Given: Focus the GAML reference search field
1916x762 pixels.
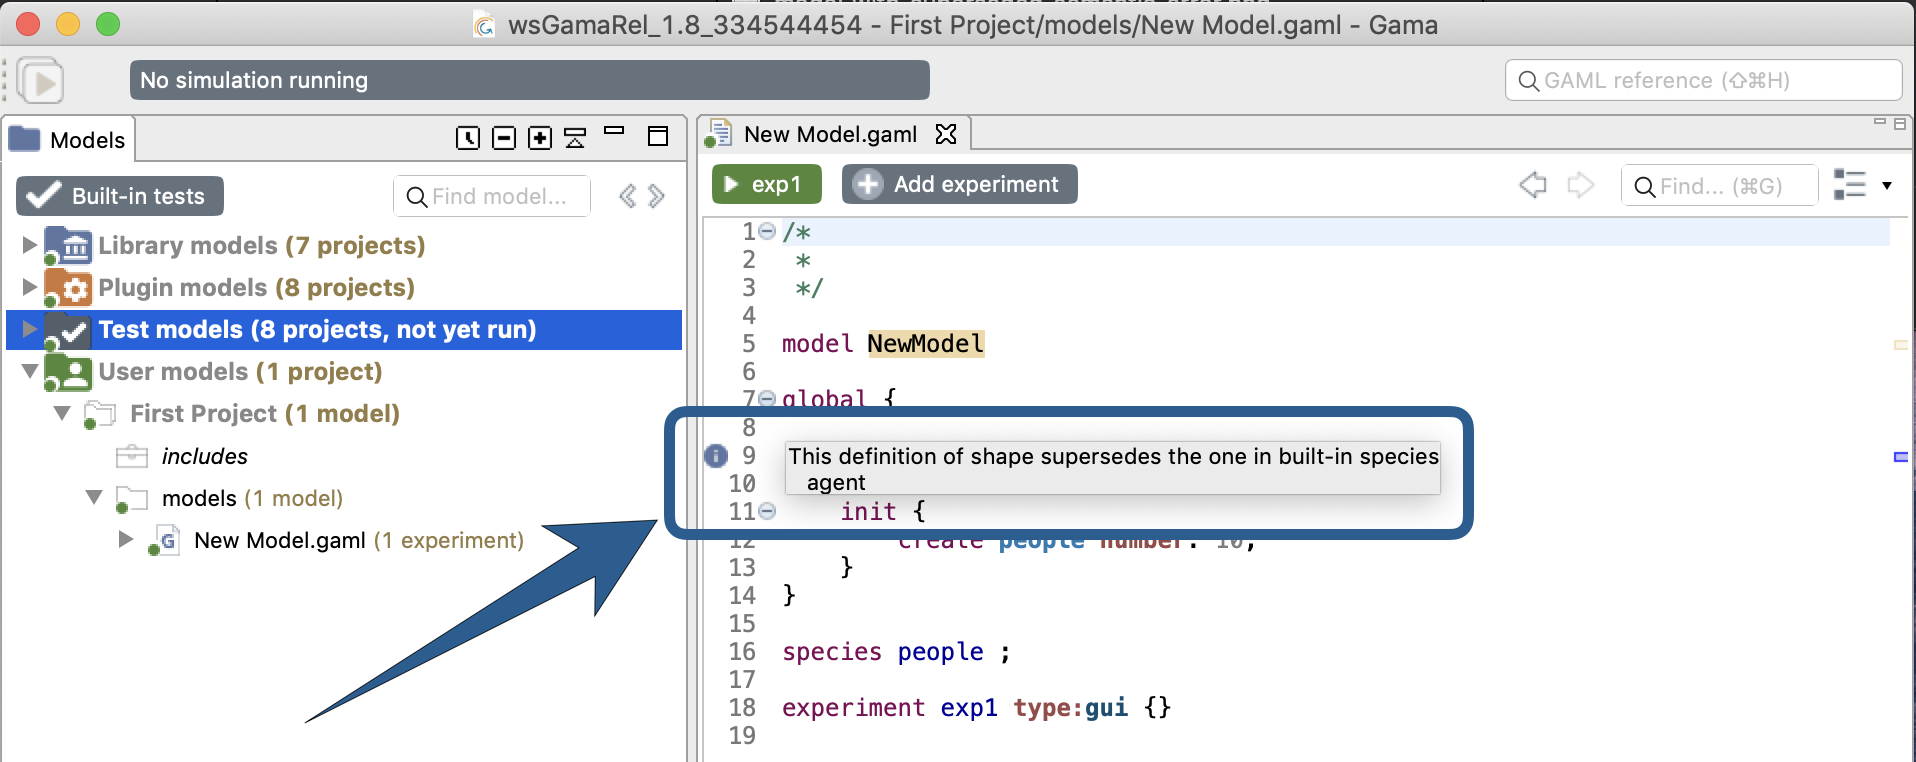Looking at the screenshot, I should [x=1703, y=80].
